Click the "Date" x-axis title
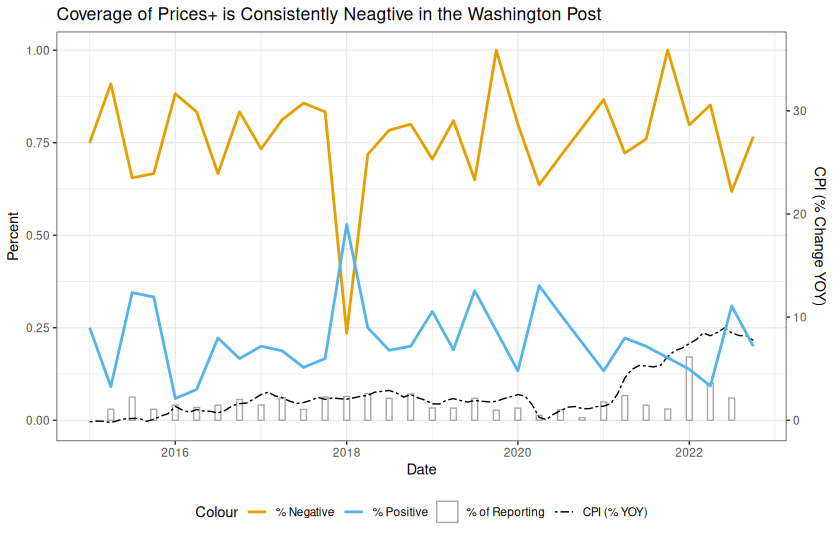Screen dimensions: 833x538 (421, 469)
